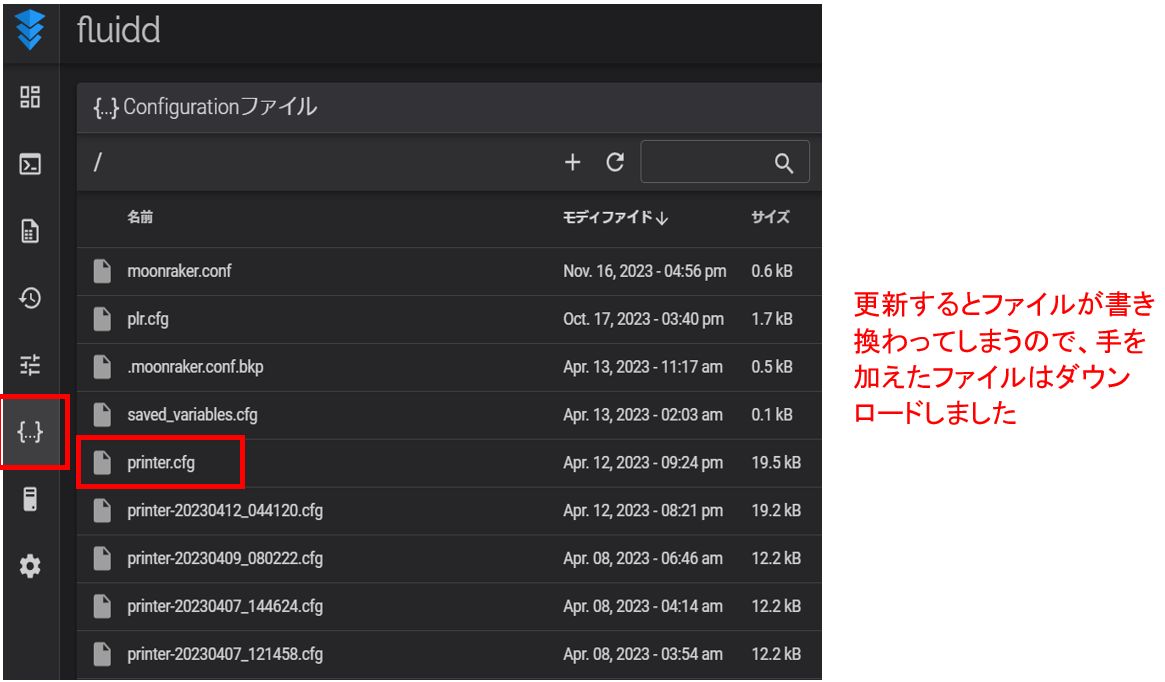Open the G-code files sidebar icon

pos(30,231)
